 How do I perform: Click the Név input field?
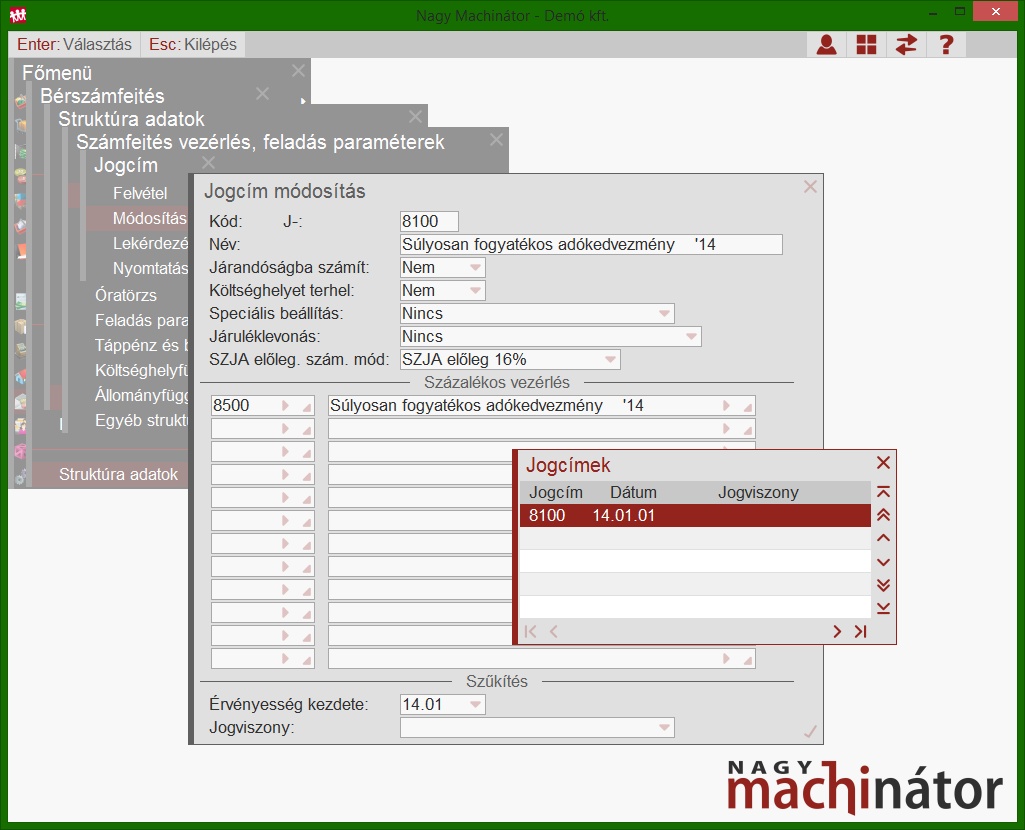[591, 244]
